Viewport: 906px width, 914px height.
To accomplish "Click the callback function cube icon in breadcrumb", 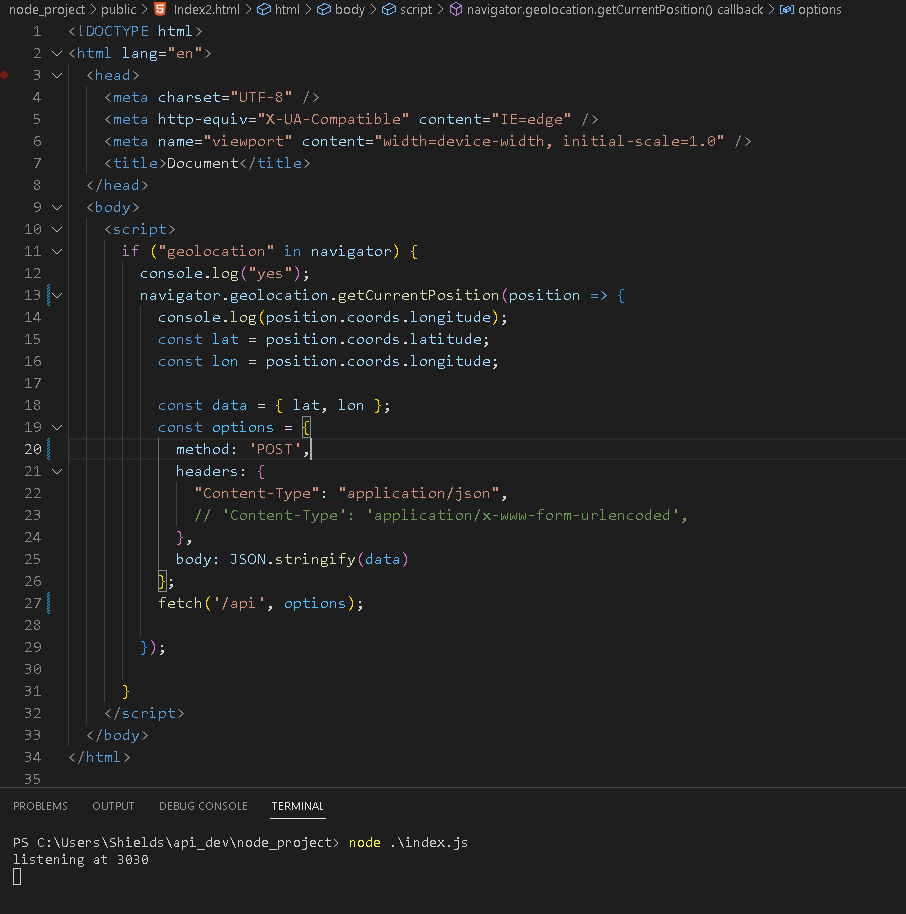I will 456,9.
